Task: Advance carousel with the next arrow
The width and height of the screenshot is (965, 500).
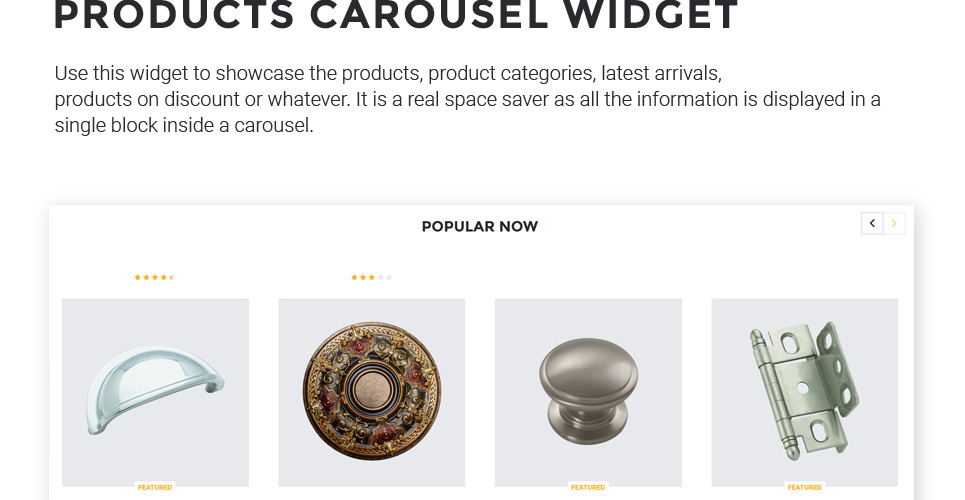Action: (894, 224)
